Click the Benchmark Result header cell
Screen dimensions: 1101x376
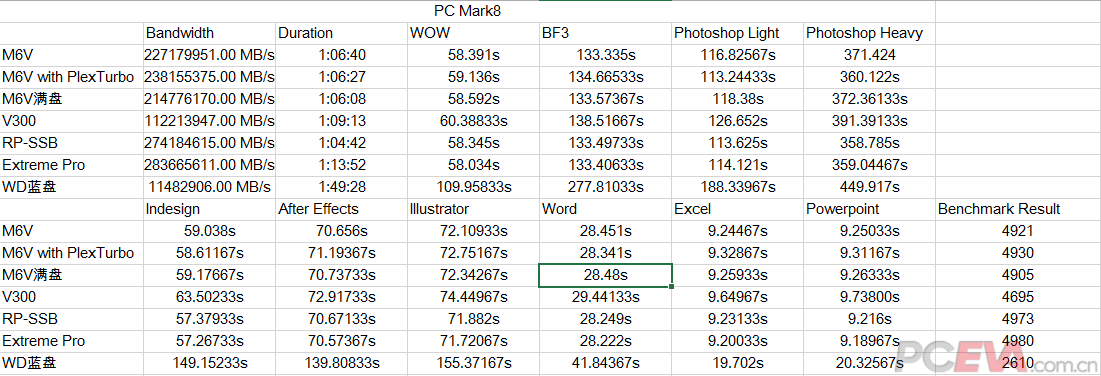[x=1018, y=209]
